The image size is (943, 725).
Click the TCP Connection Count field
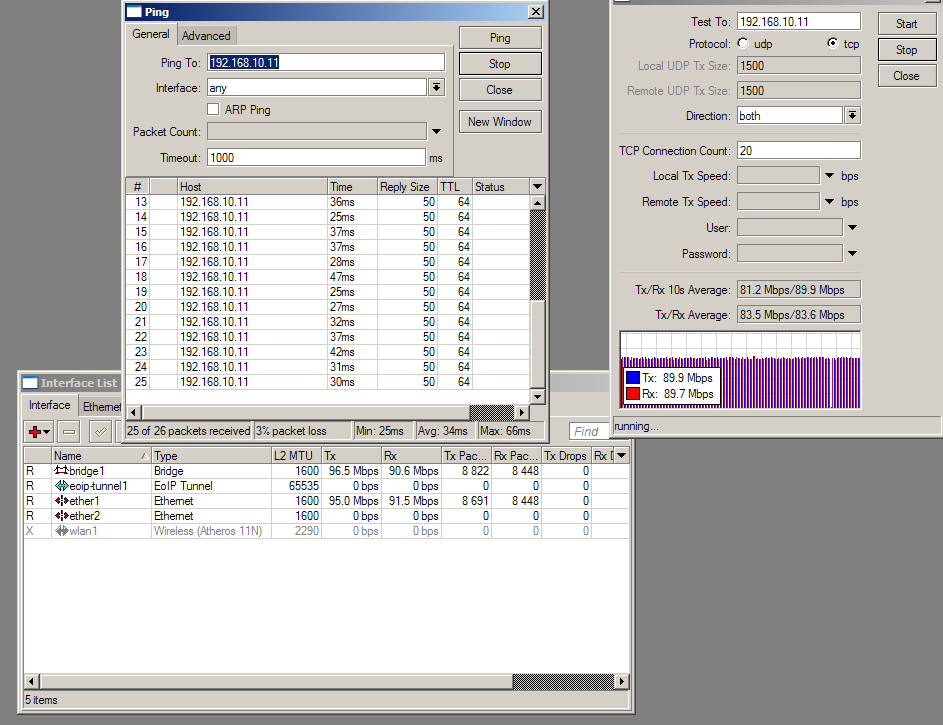[x=798, y=151]
